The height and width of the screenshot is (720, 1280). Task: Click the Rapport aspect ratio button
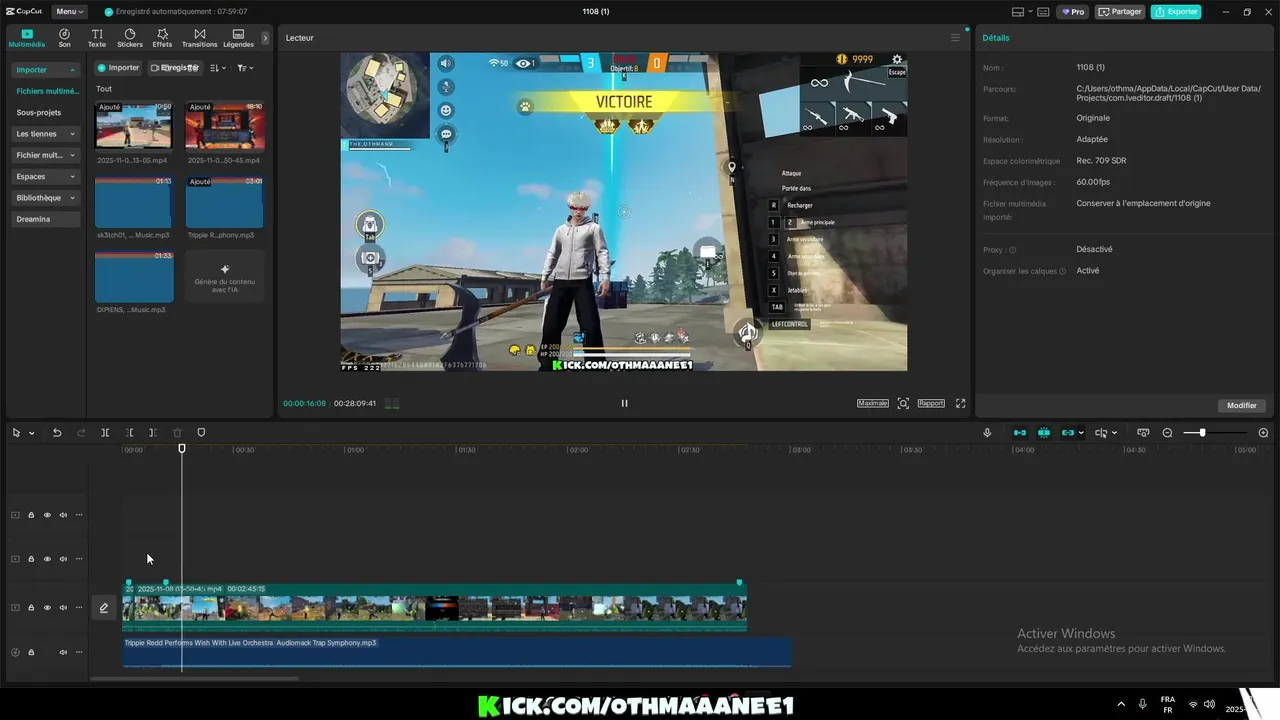tap(931, 403)
